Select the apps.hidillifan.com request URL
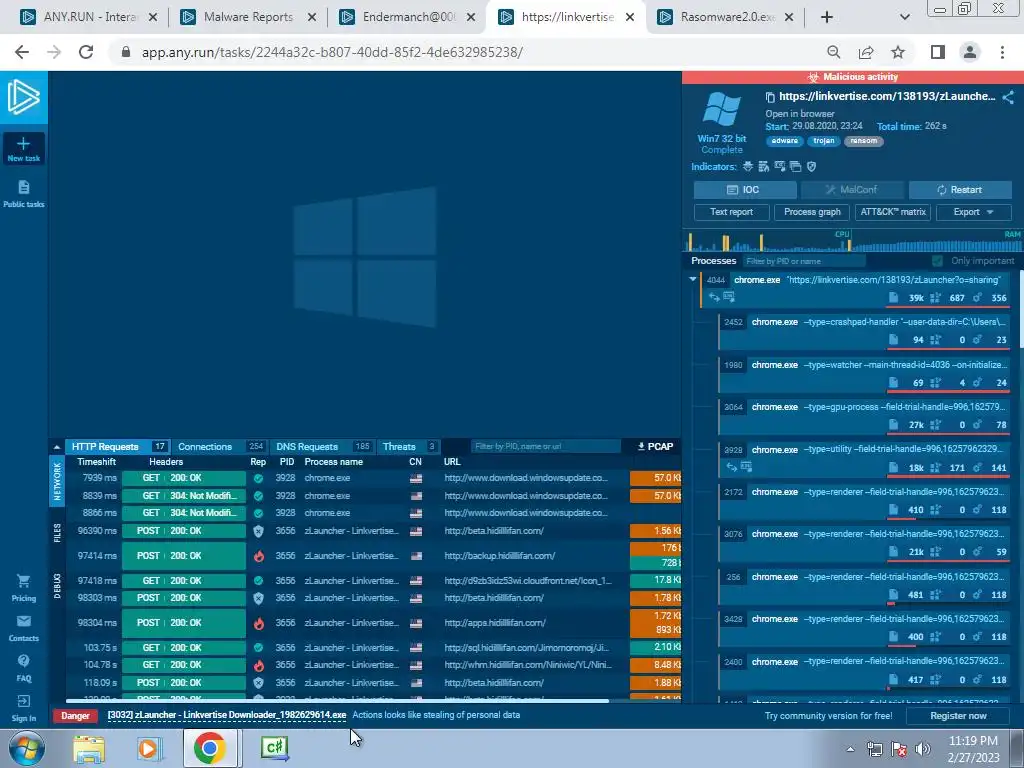The image size is (1024, 768). (x=494, y=623)
